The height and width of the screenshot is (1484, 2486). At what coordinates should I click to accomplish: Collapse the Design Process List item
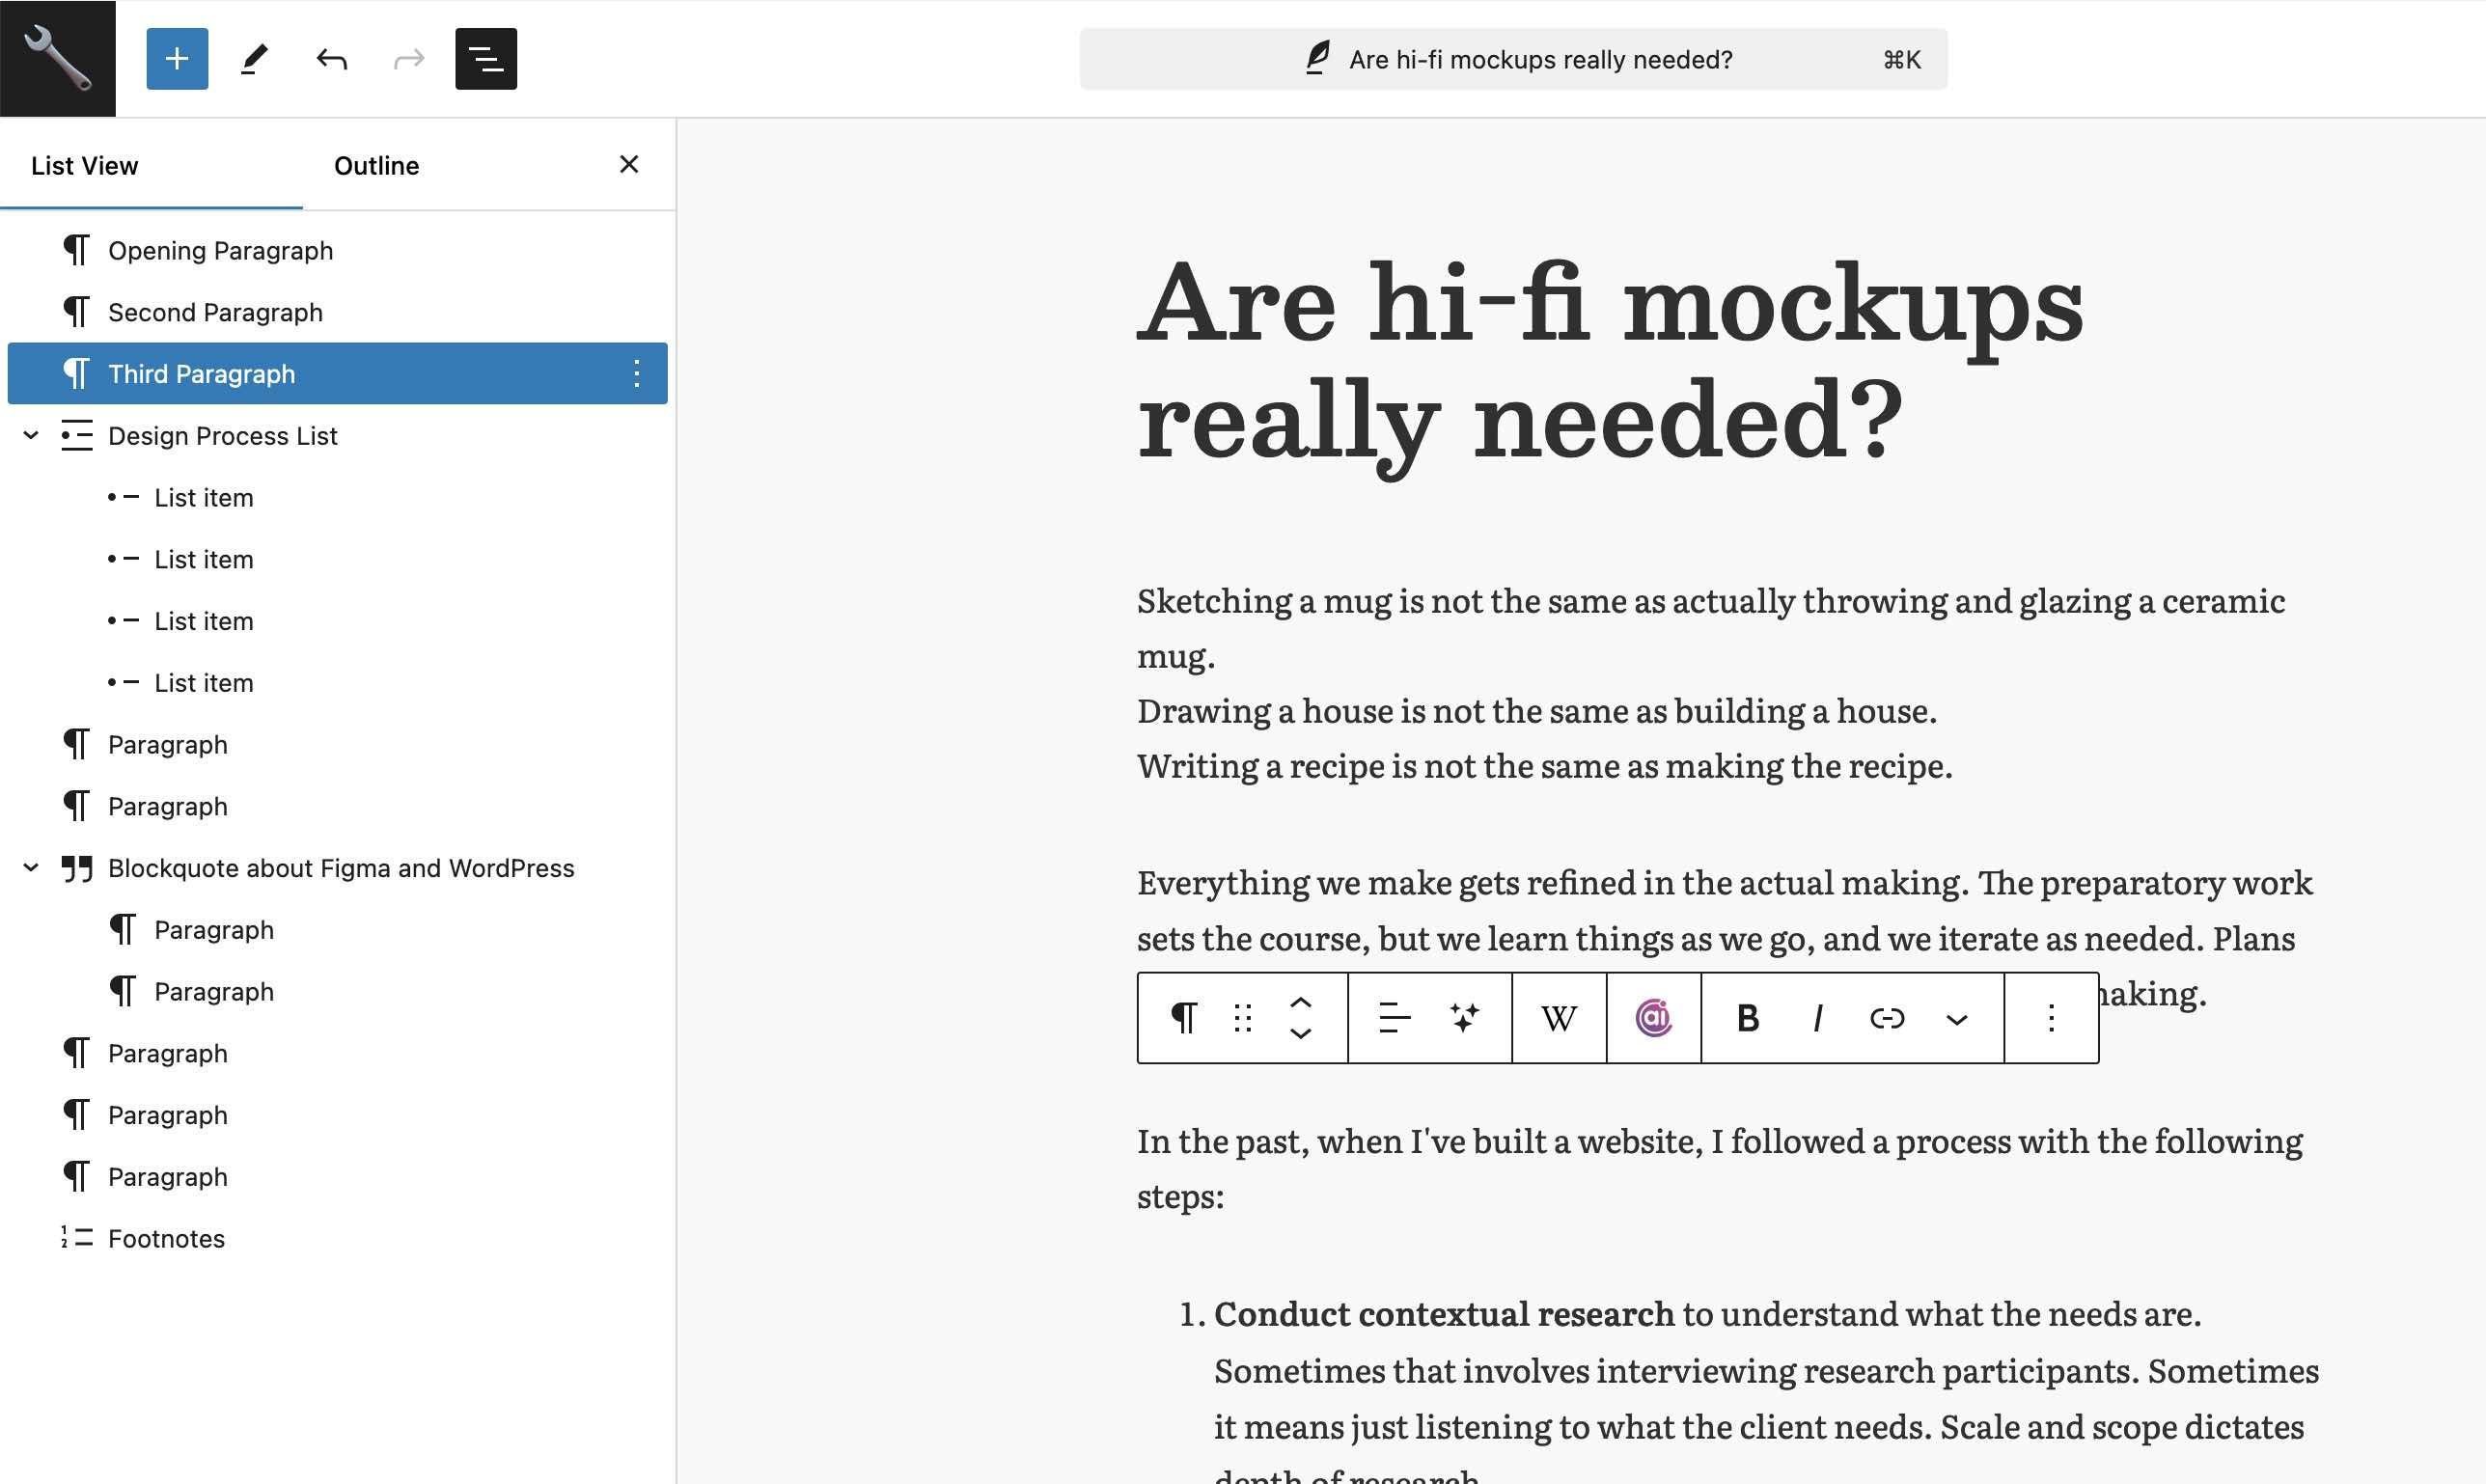pyautogui.click(x=31, y=436)
